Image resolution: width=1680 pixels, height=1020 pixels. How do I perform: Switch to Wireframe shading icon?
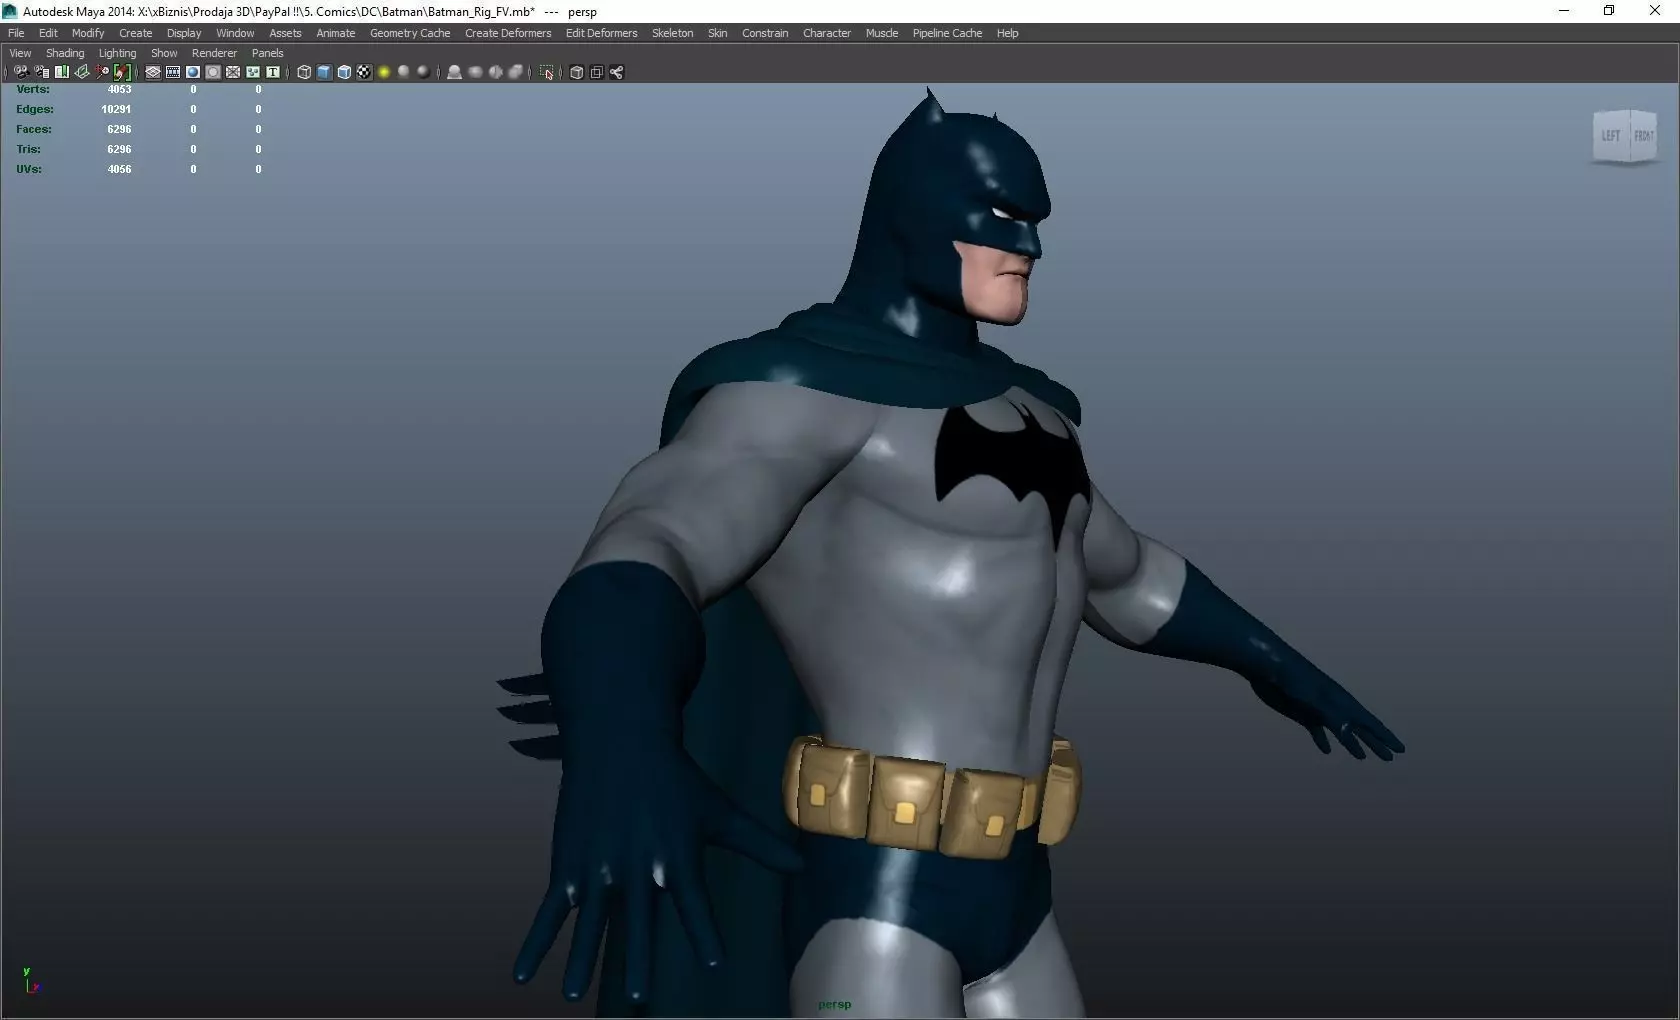pos(304,72)
